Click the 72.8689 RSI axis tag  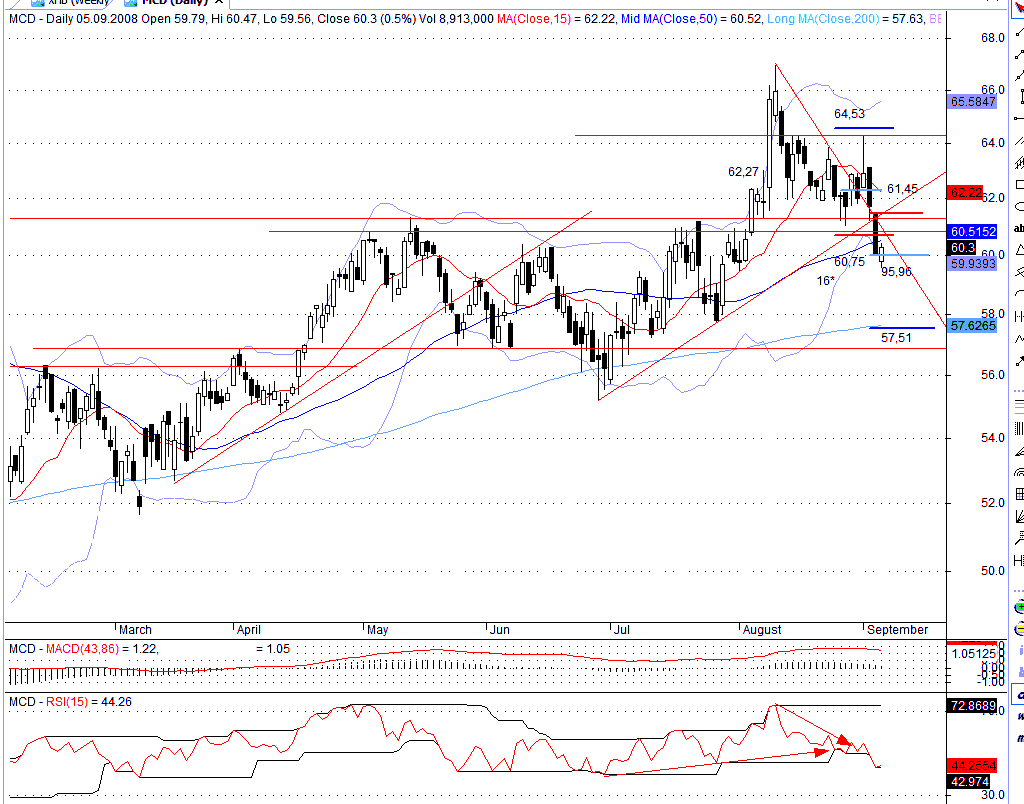point(972,705)
